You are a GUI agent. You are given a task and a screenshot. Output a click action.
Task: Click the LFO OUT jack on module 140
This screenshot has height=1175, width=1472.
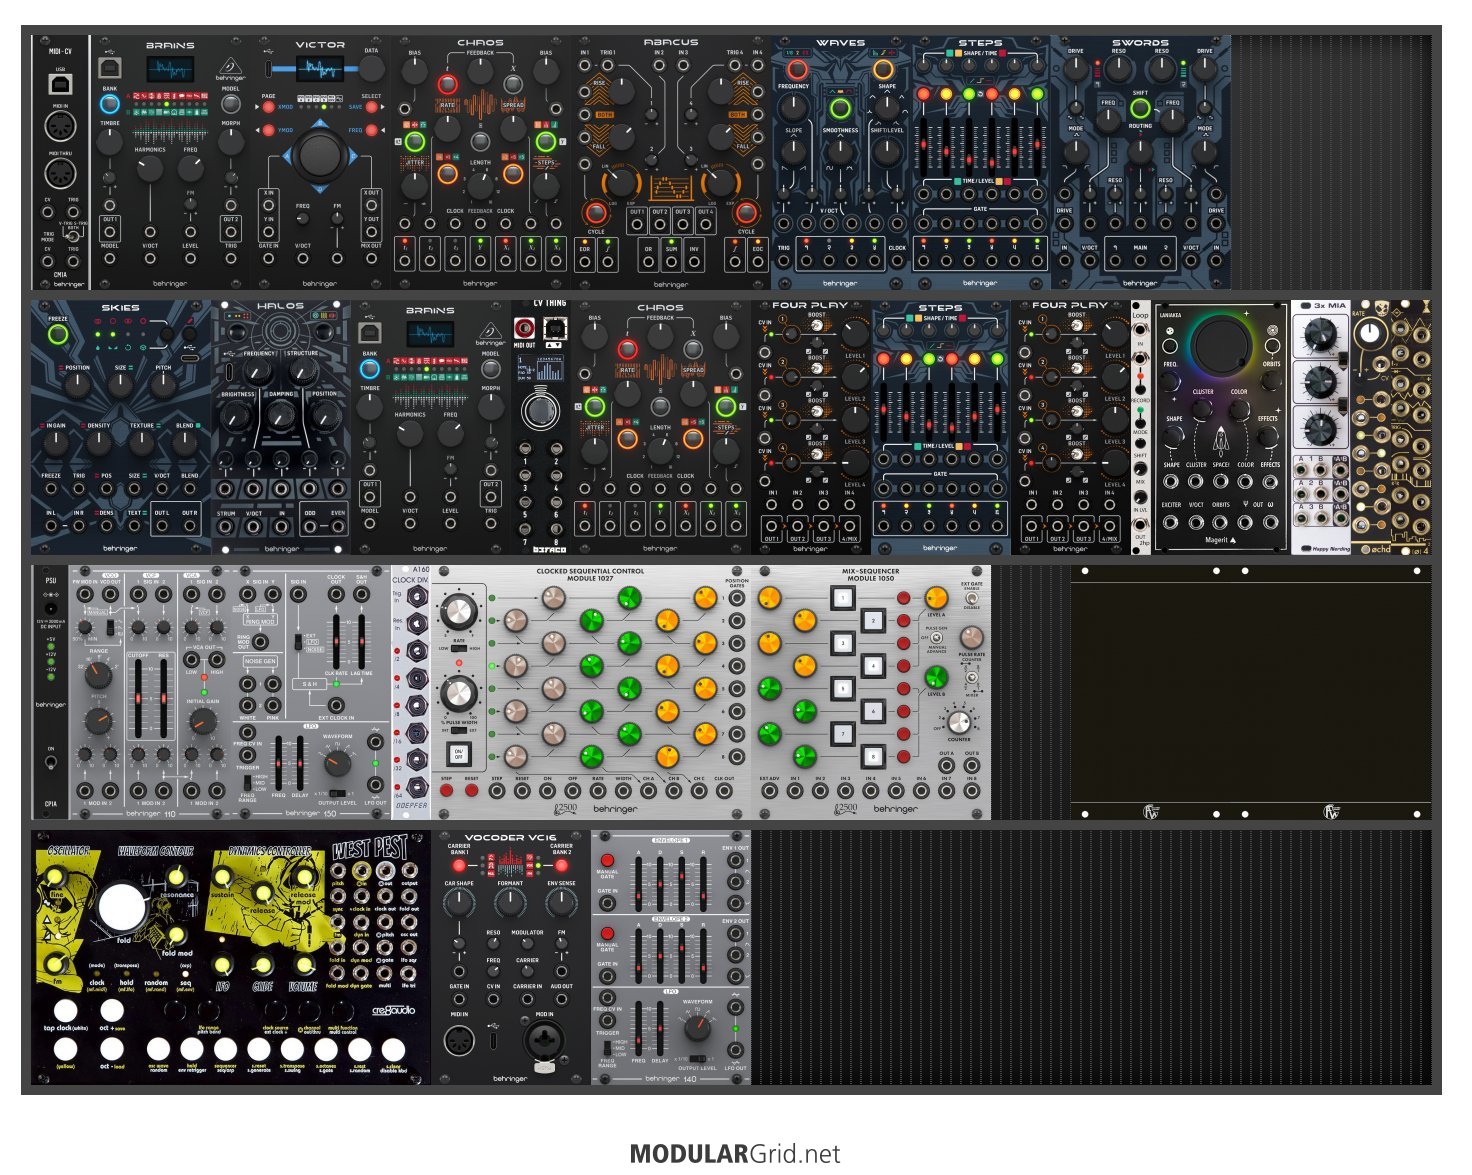tap(735, 1050)
